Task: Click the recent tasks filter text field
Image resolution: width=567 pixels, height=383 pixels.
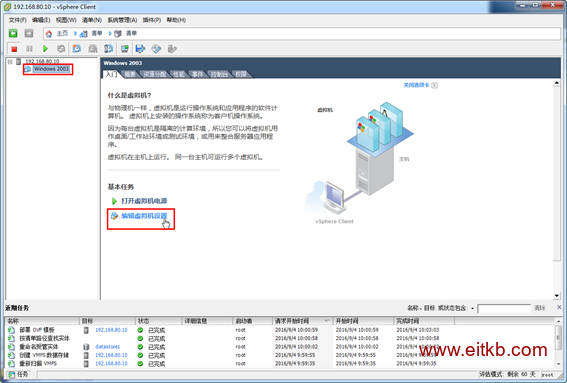Action: tap(504, 308)
